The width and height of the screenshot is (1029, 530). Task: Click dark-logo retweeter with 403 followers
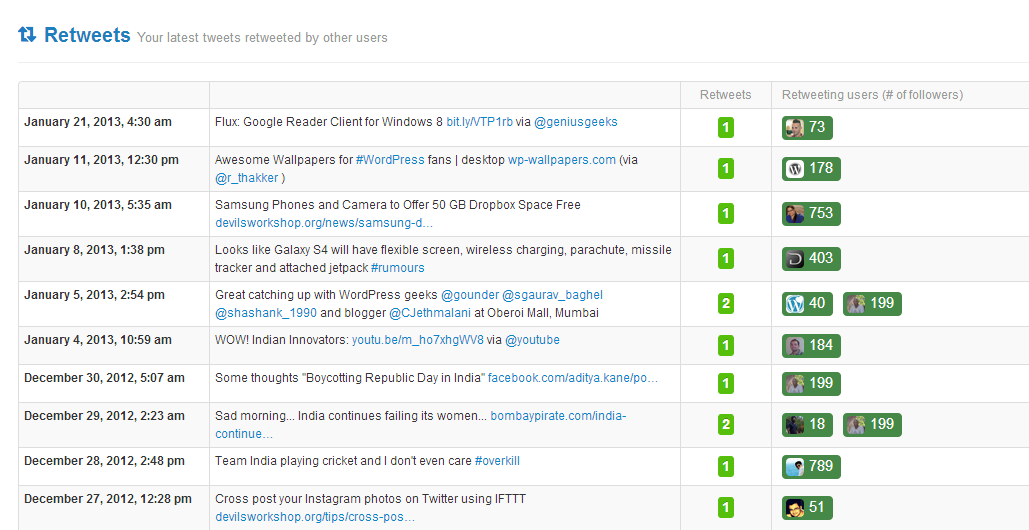(811, 258)
